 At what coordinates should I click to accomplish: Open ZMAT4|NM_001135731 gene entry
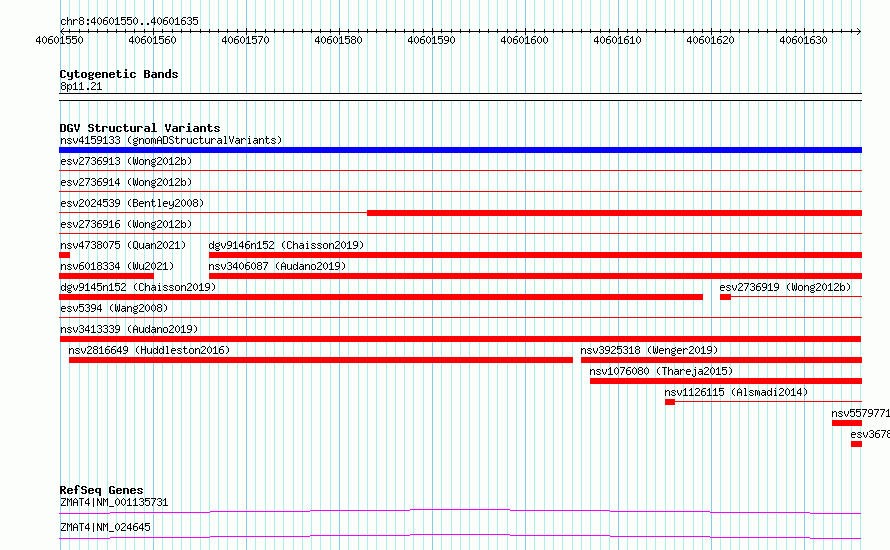[x=114, y=502]
